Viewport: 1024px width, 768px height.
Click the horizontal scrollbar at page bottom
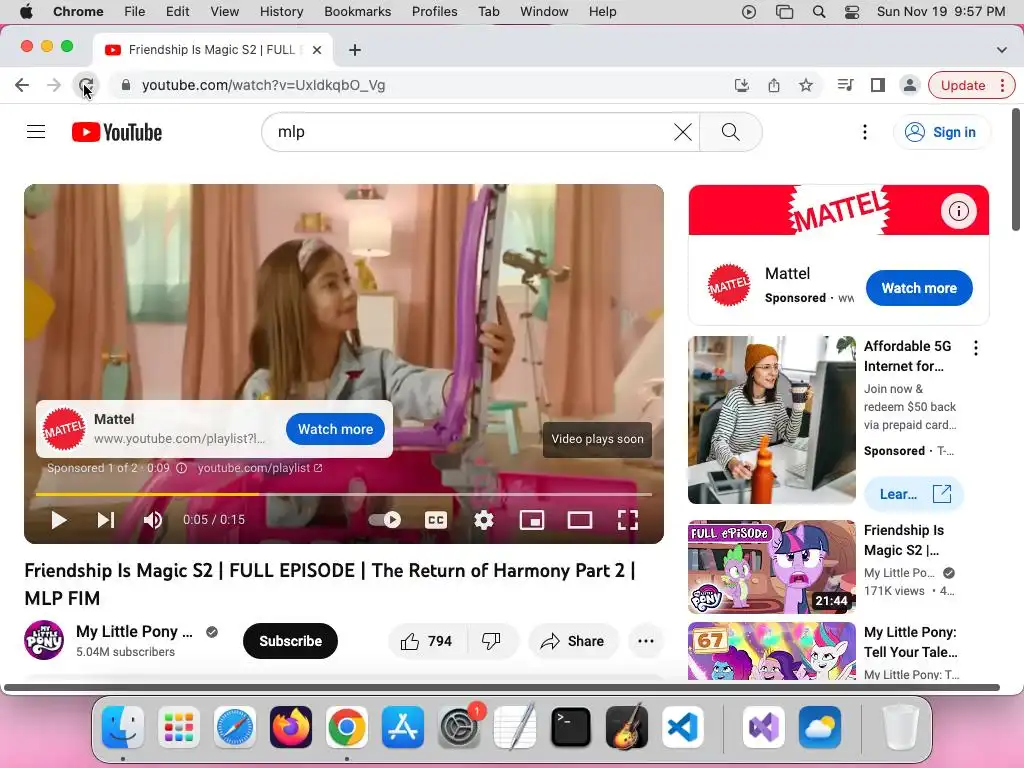502,687
